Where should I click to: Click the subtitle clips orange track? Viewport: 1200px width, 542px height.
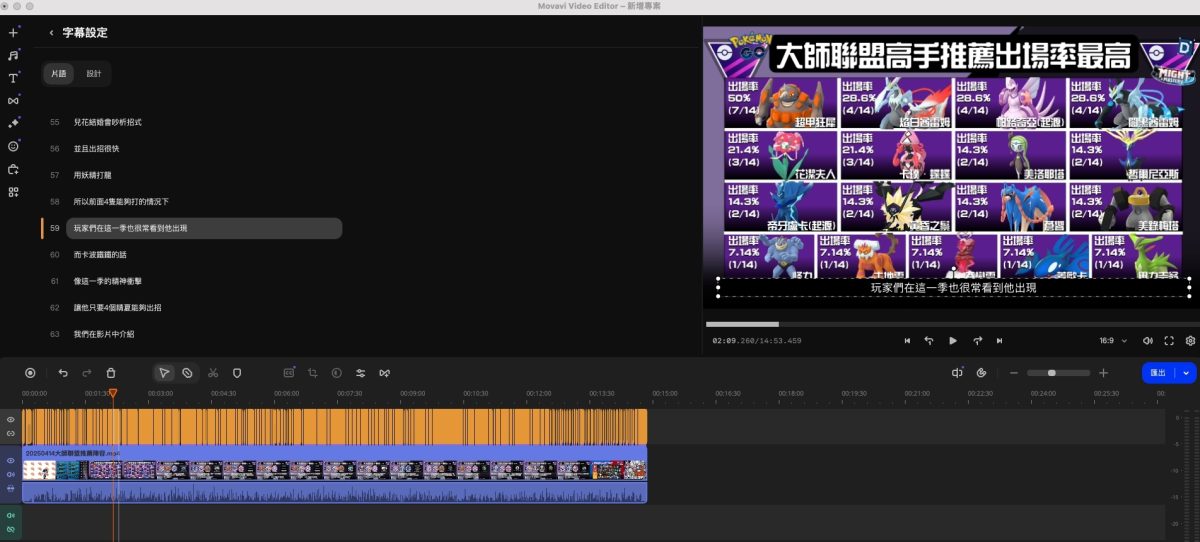click(x=335, y=426)
